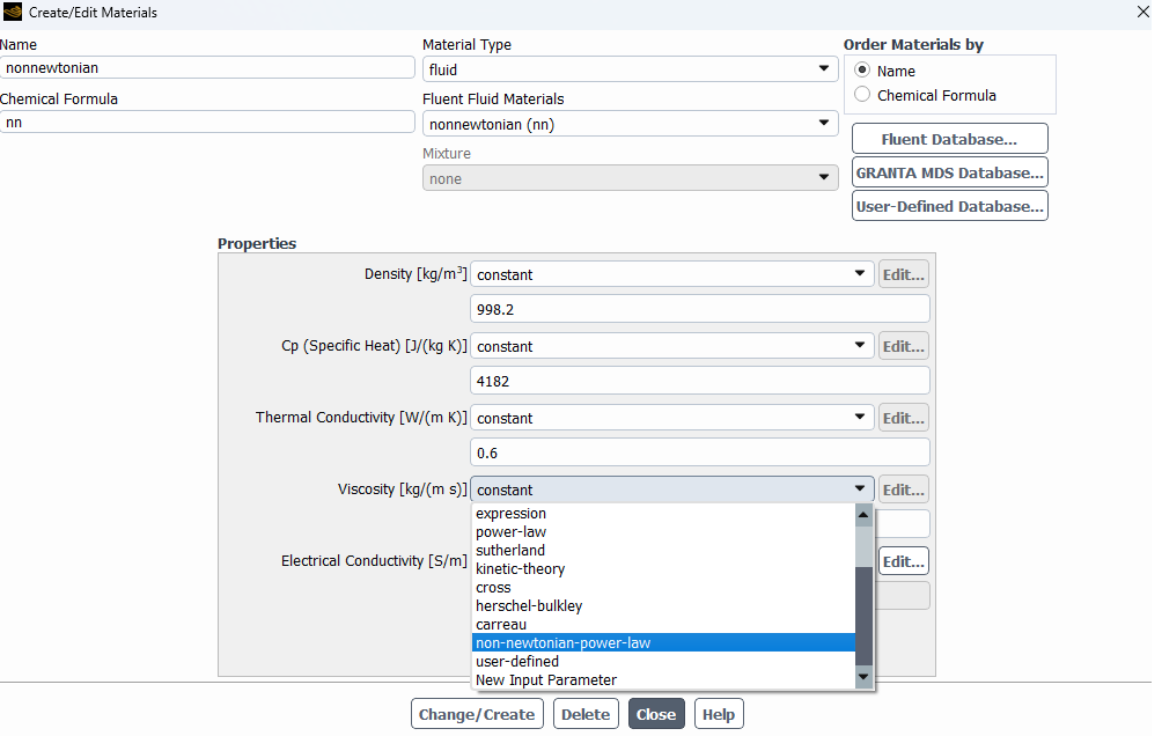Click the Delete material button
This screenshot has height=736, width=1152.
[x=585, y=714]
